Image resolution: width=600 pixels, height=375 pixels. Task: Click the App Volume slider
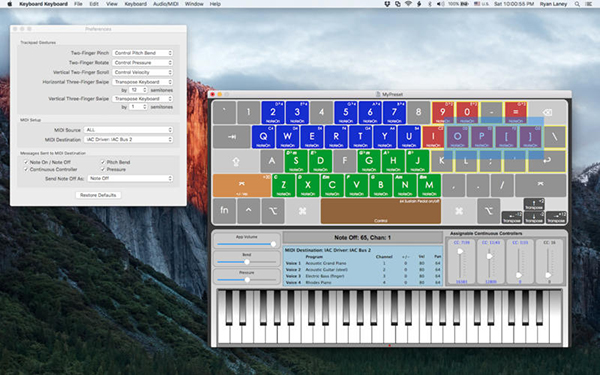click(x=246, y=244)
